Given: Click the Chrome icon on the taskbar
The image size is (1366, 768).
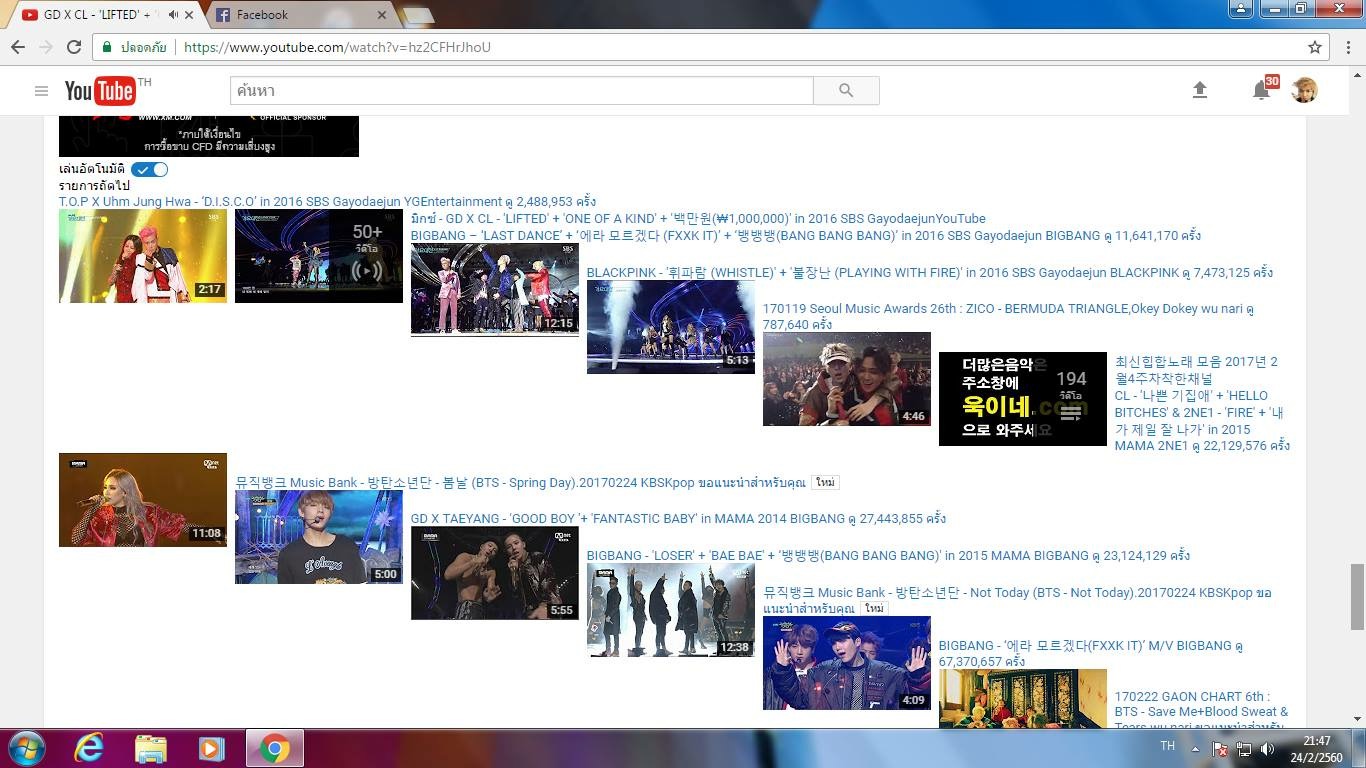Looking at the screenshot, I should [x=273, y=748].
